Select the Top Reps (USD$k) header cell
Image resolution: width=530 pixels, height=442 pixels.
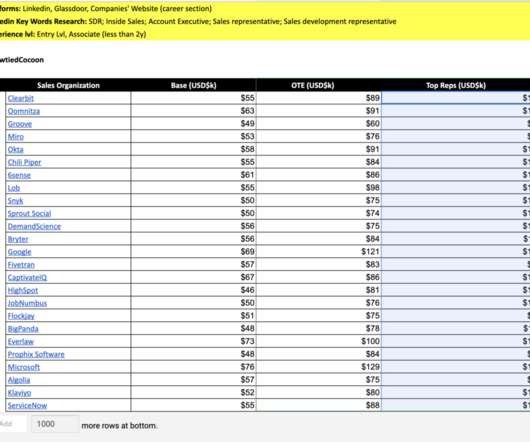tap(456, 85)
